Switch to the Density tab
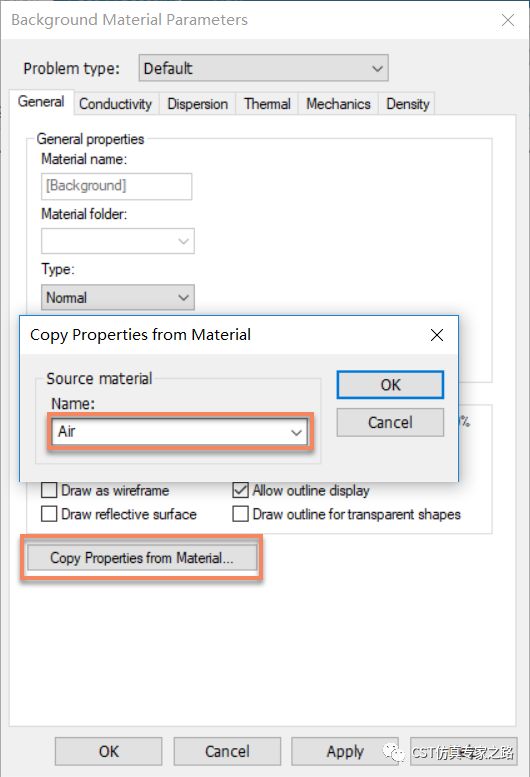This screenshot has height=777, width=530. pos(407,104)
